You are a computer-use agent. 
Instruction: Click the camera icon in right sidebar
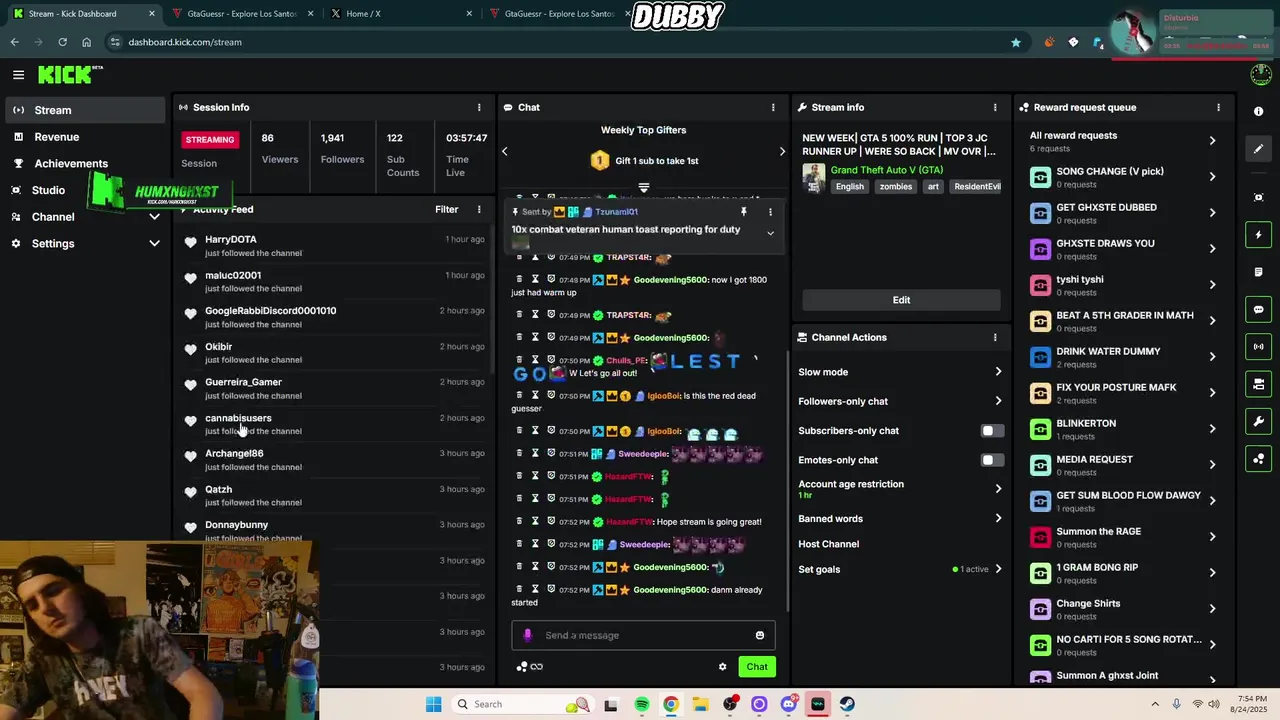click(x=1259, y=384)
